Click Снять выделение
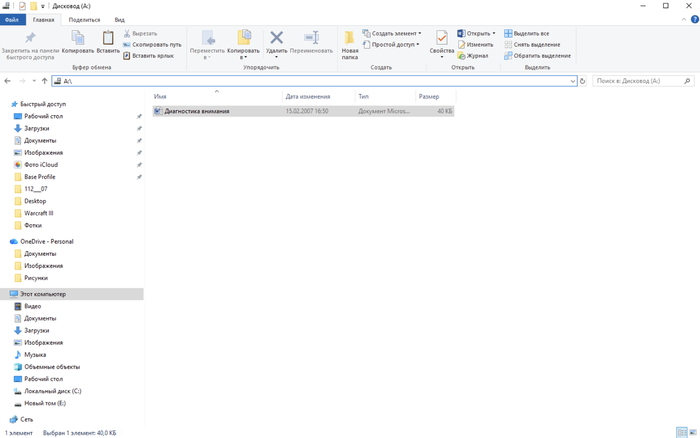This screenshot has height=438, width=700. [532, 45]
